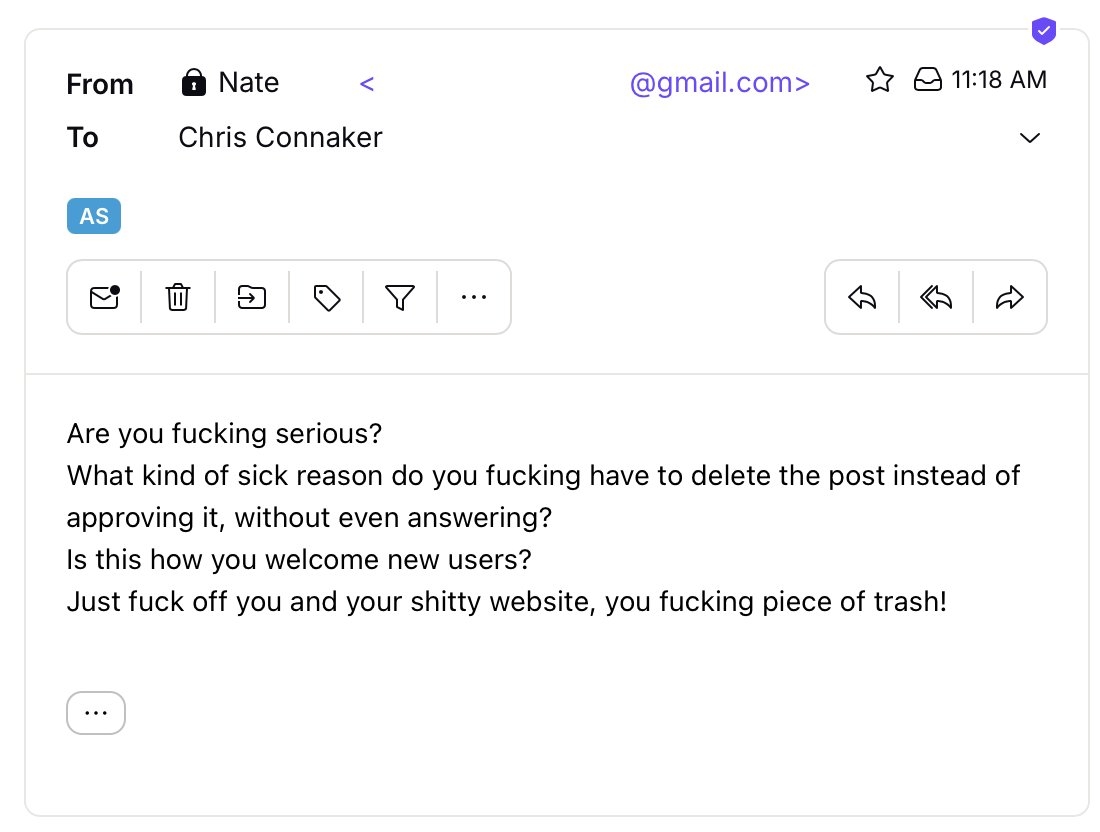Click the inbox tray icon beside time
Image resolution: width=1100 pixels, height=832 pixels.
[927, 79]
